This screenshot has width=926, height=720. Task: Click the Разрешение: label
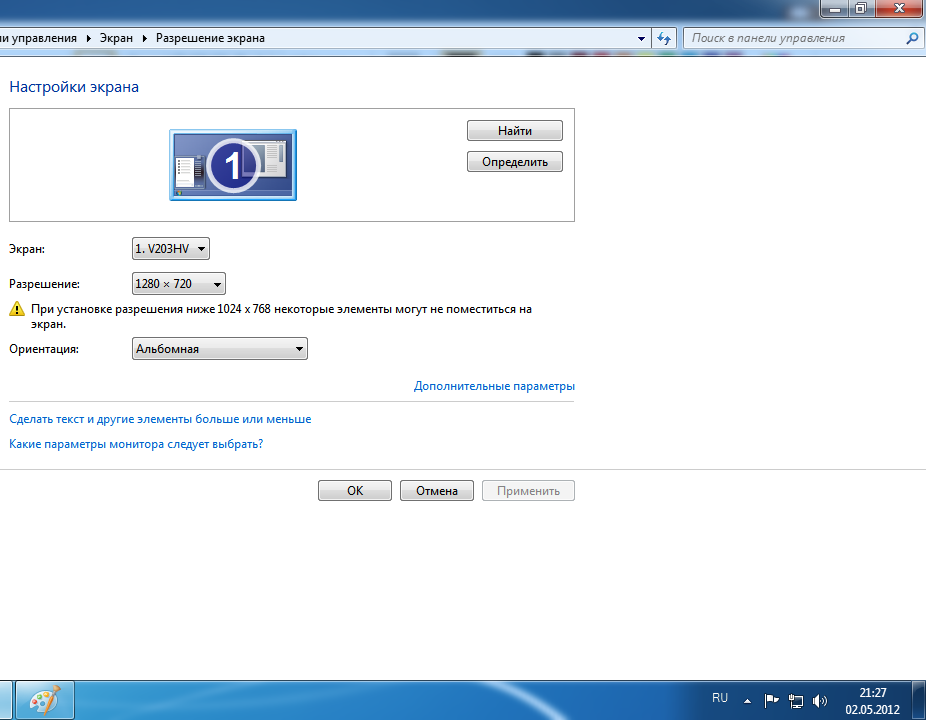[x=44, y=284]
